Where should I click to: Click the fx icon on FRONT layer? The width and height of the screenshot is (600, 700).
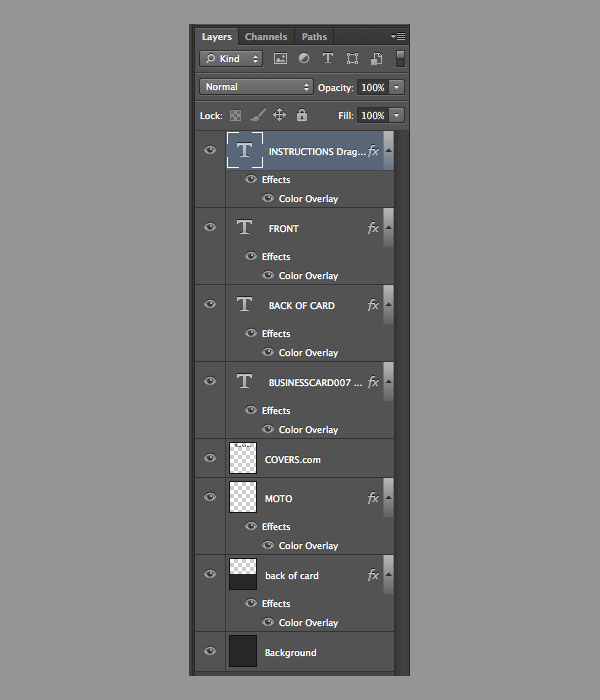[x=373, y=228]
